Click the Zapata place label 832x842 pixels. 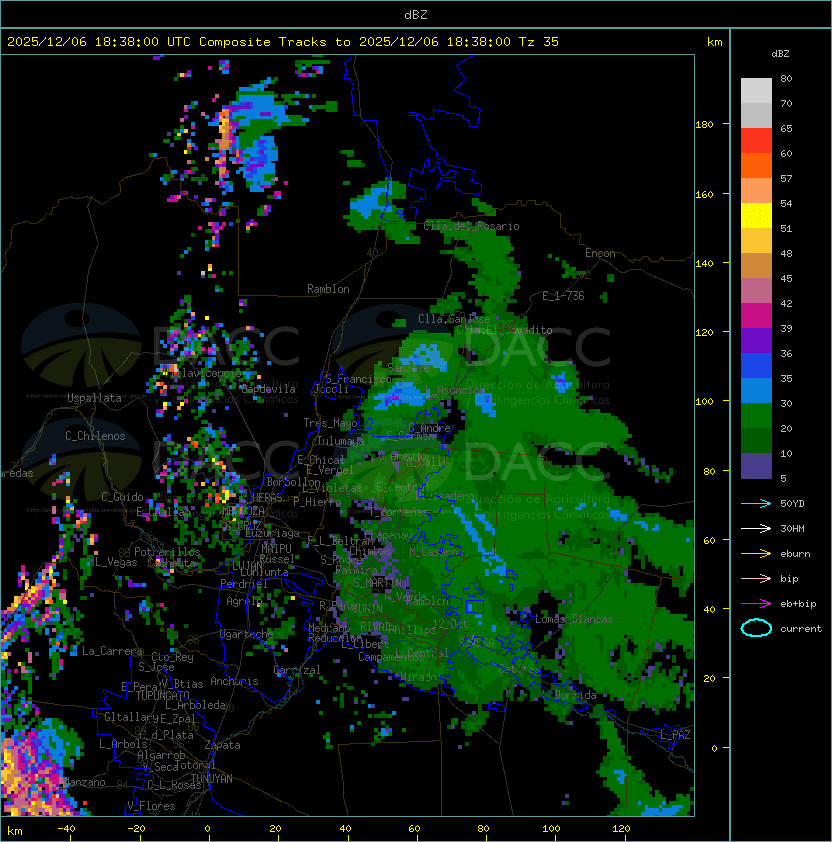point(222,745)
